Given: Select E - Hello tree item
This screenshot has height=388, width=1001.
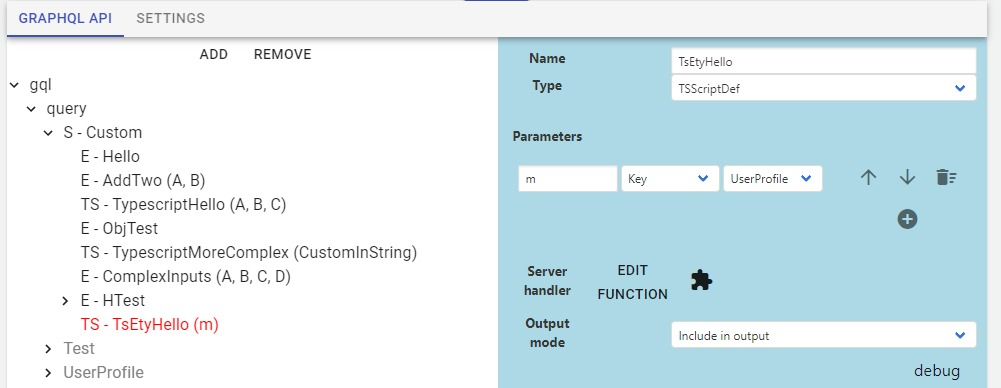Looking at the screenshot, I should point(110,156).
